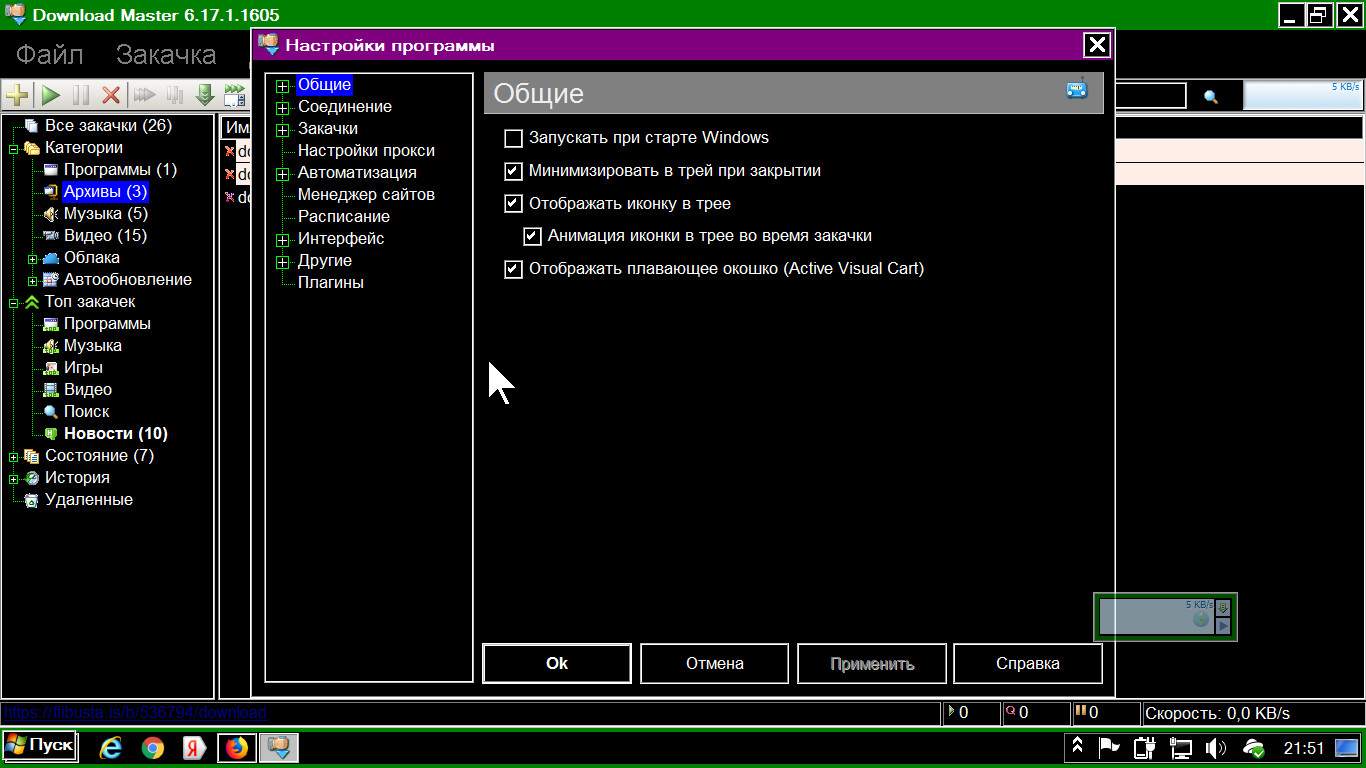Expand the Закачки settings node
The height and width of the screenshot is (768, 1366).
282,130
